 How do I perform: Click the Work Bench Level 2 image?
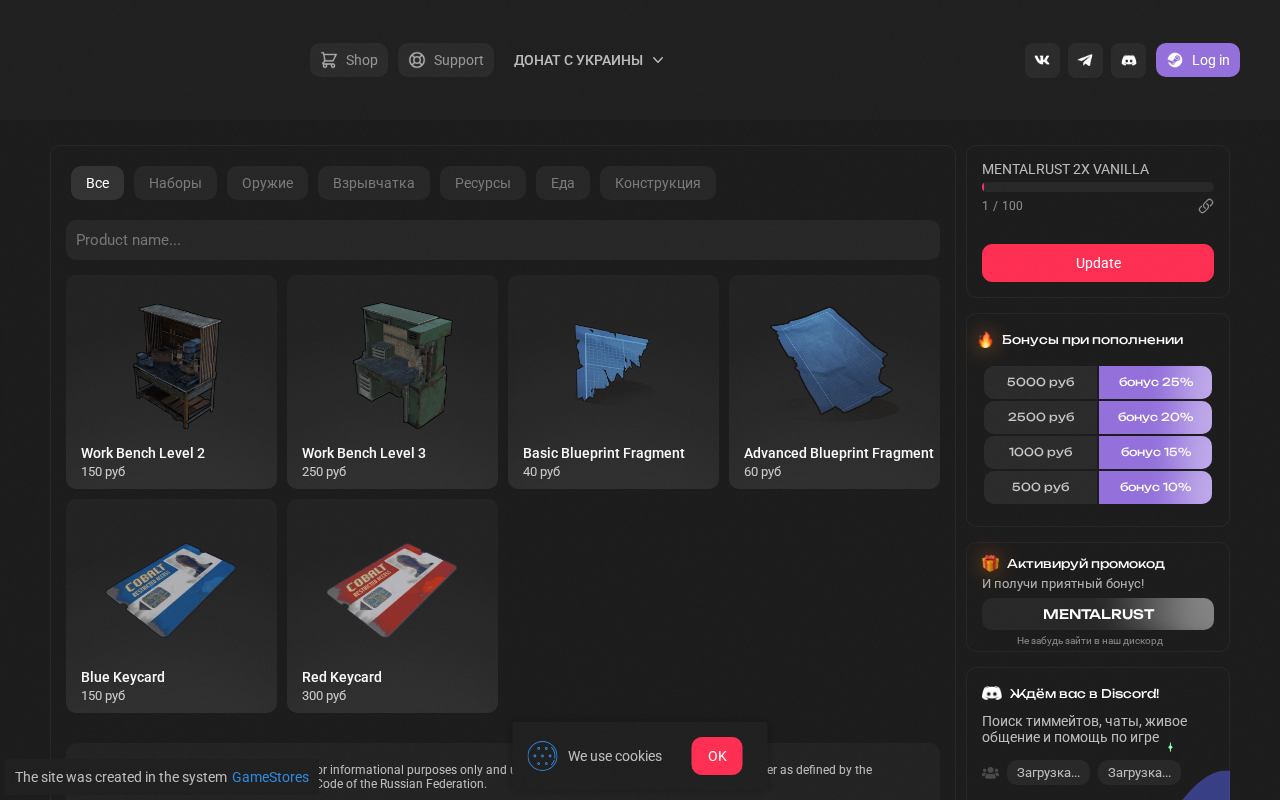click(x=172, y=365)
